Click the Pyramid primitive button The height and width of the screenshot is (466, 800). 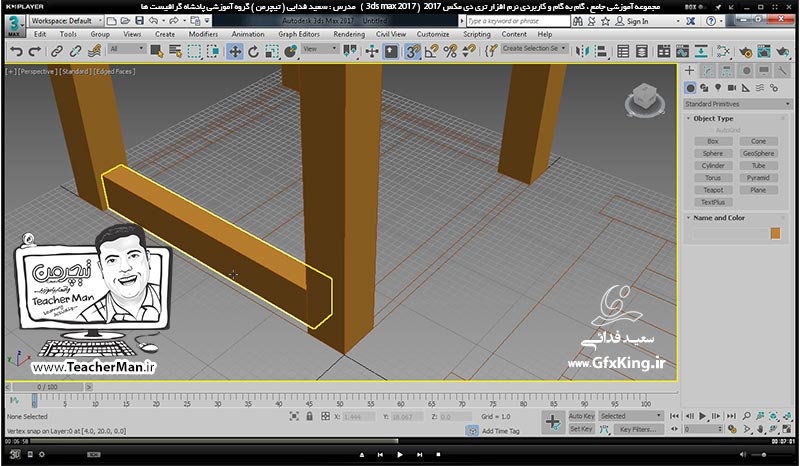pyautogui.click(x=758, y=178)
